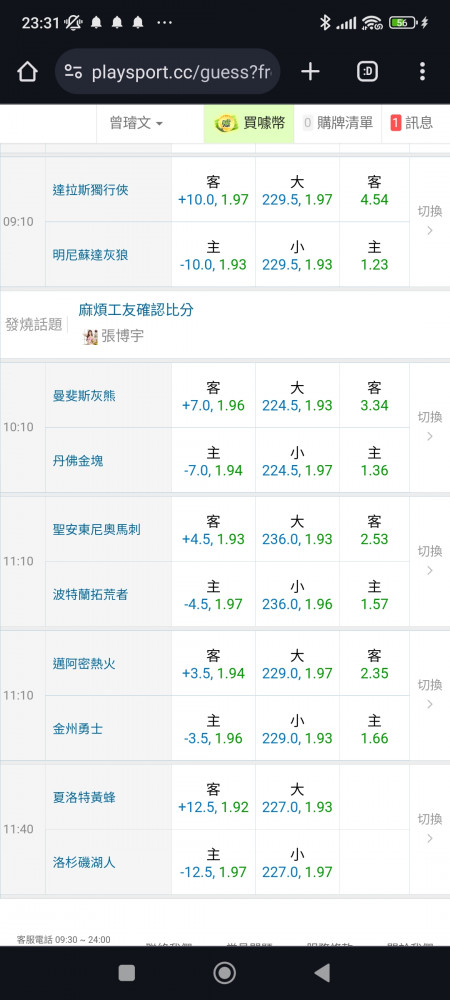Viewport: 450px width, 1000px height.
Task: Open the 訊息 messages with red badge
Action: pyautogui.click(x=412, y=123)
